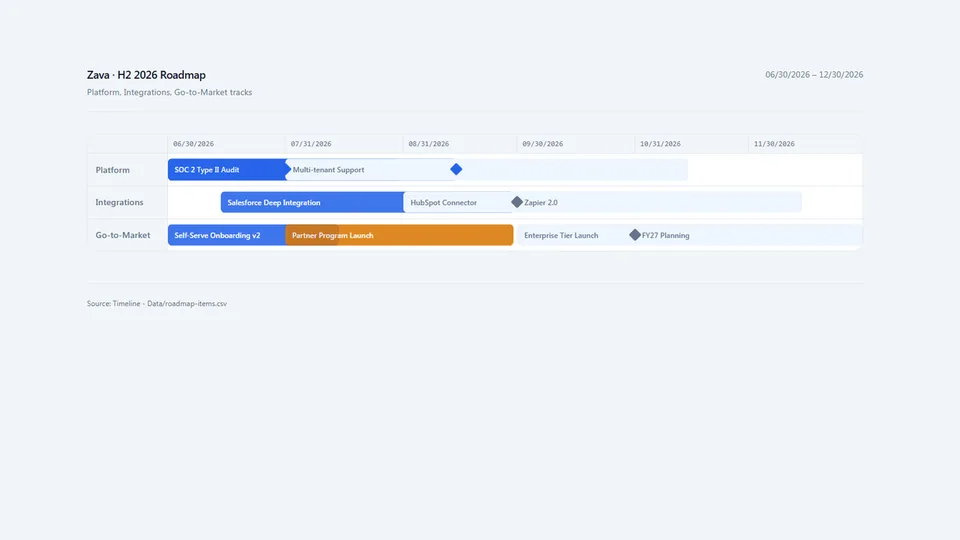This screenshot has height=540, width=960.
Task: Click the 10/31/2026 column header
Action: [660, 144]
